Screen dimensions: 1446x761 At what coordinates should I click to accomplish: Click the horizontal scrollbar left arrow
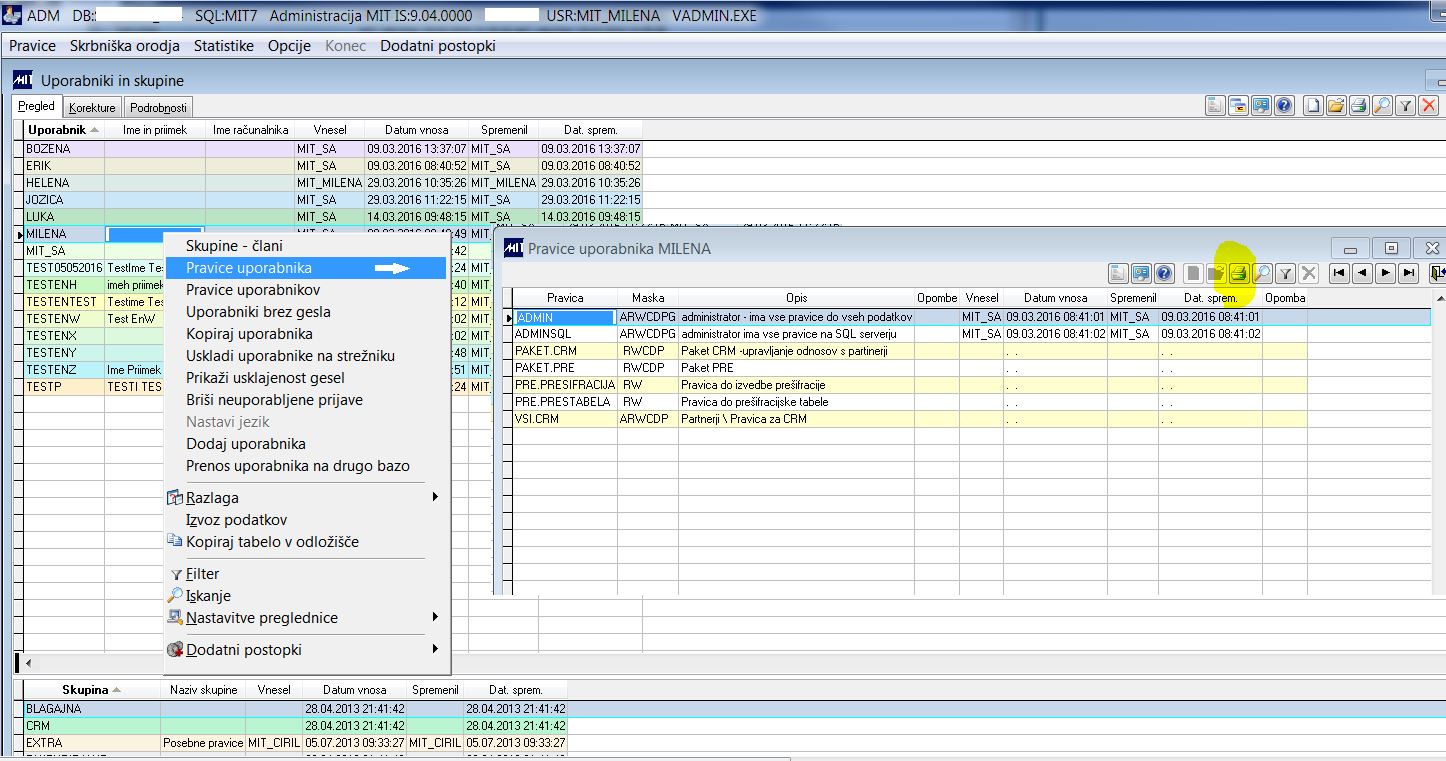pos(29,663)
